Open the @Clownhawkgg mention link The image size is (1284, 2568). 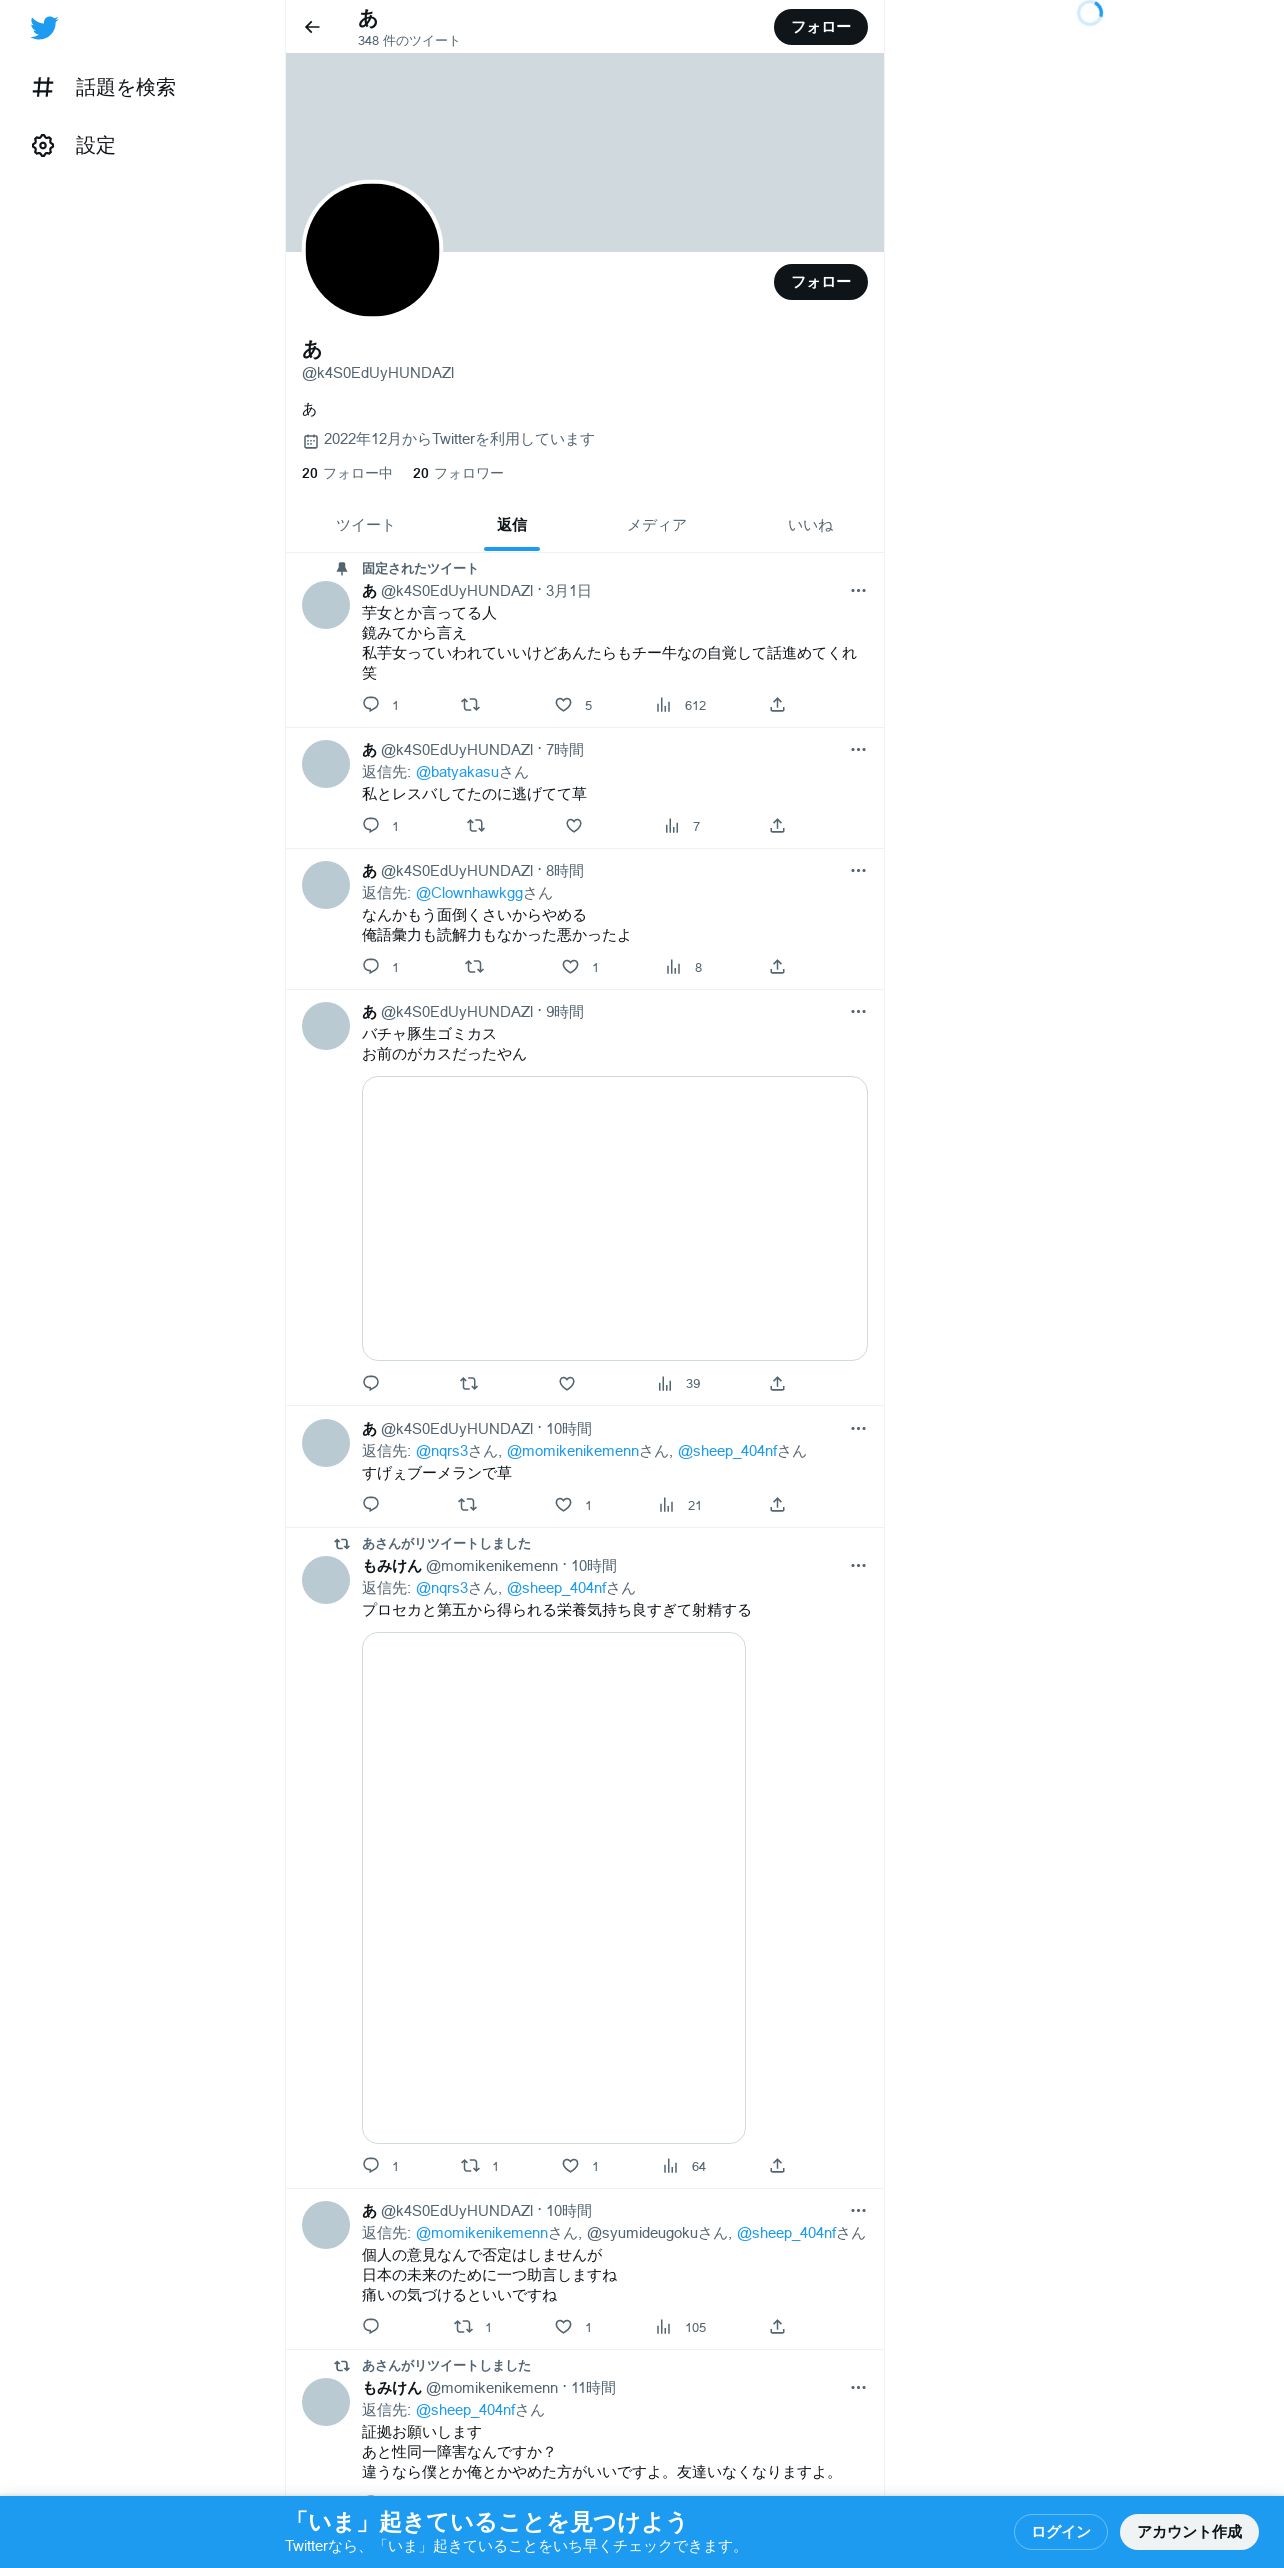click(469, 893)
